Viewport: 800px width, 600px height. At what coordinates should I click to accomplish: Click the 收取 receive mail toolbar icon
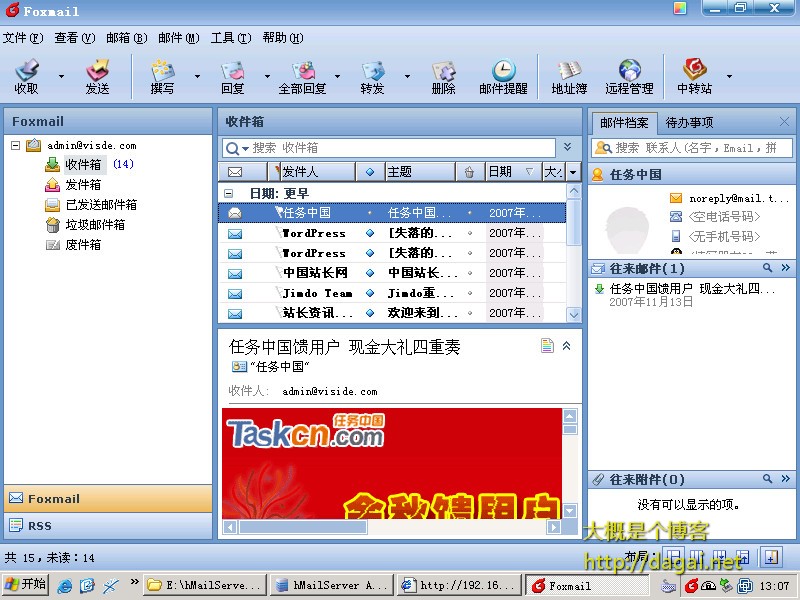tap(27, 70)
